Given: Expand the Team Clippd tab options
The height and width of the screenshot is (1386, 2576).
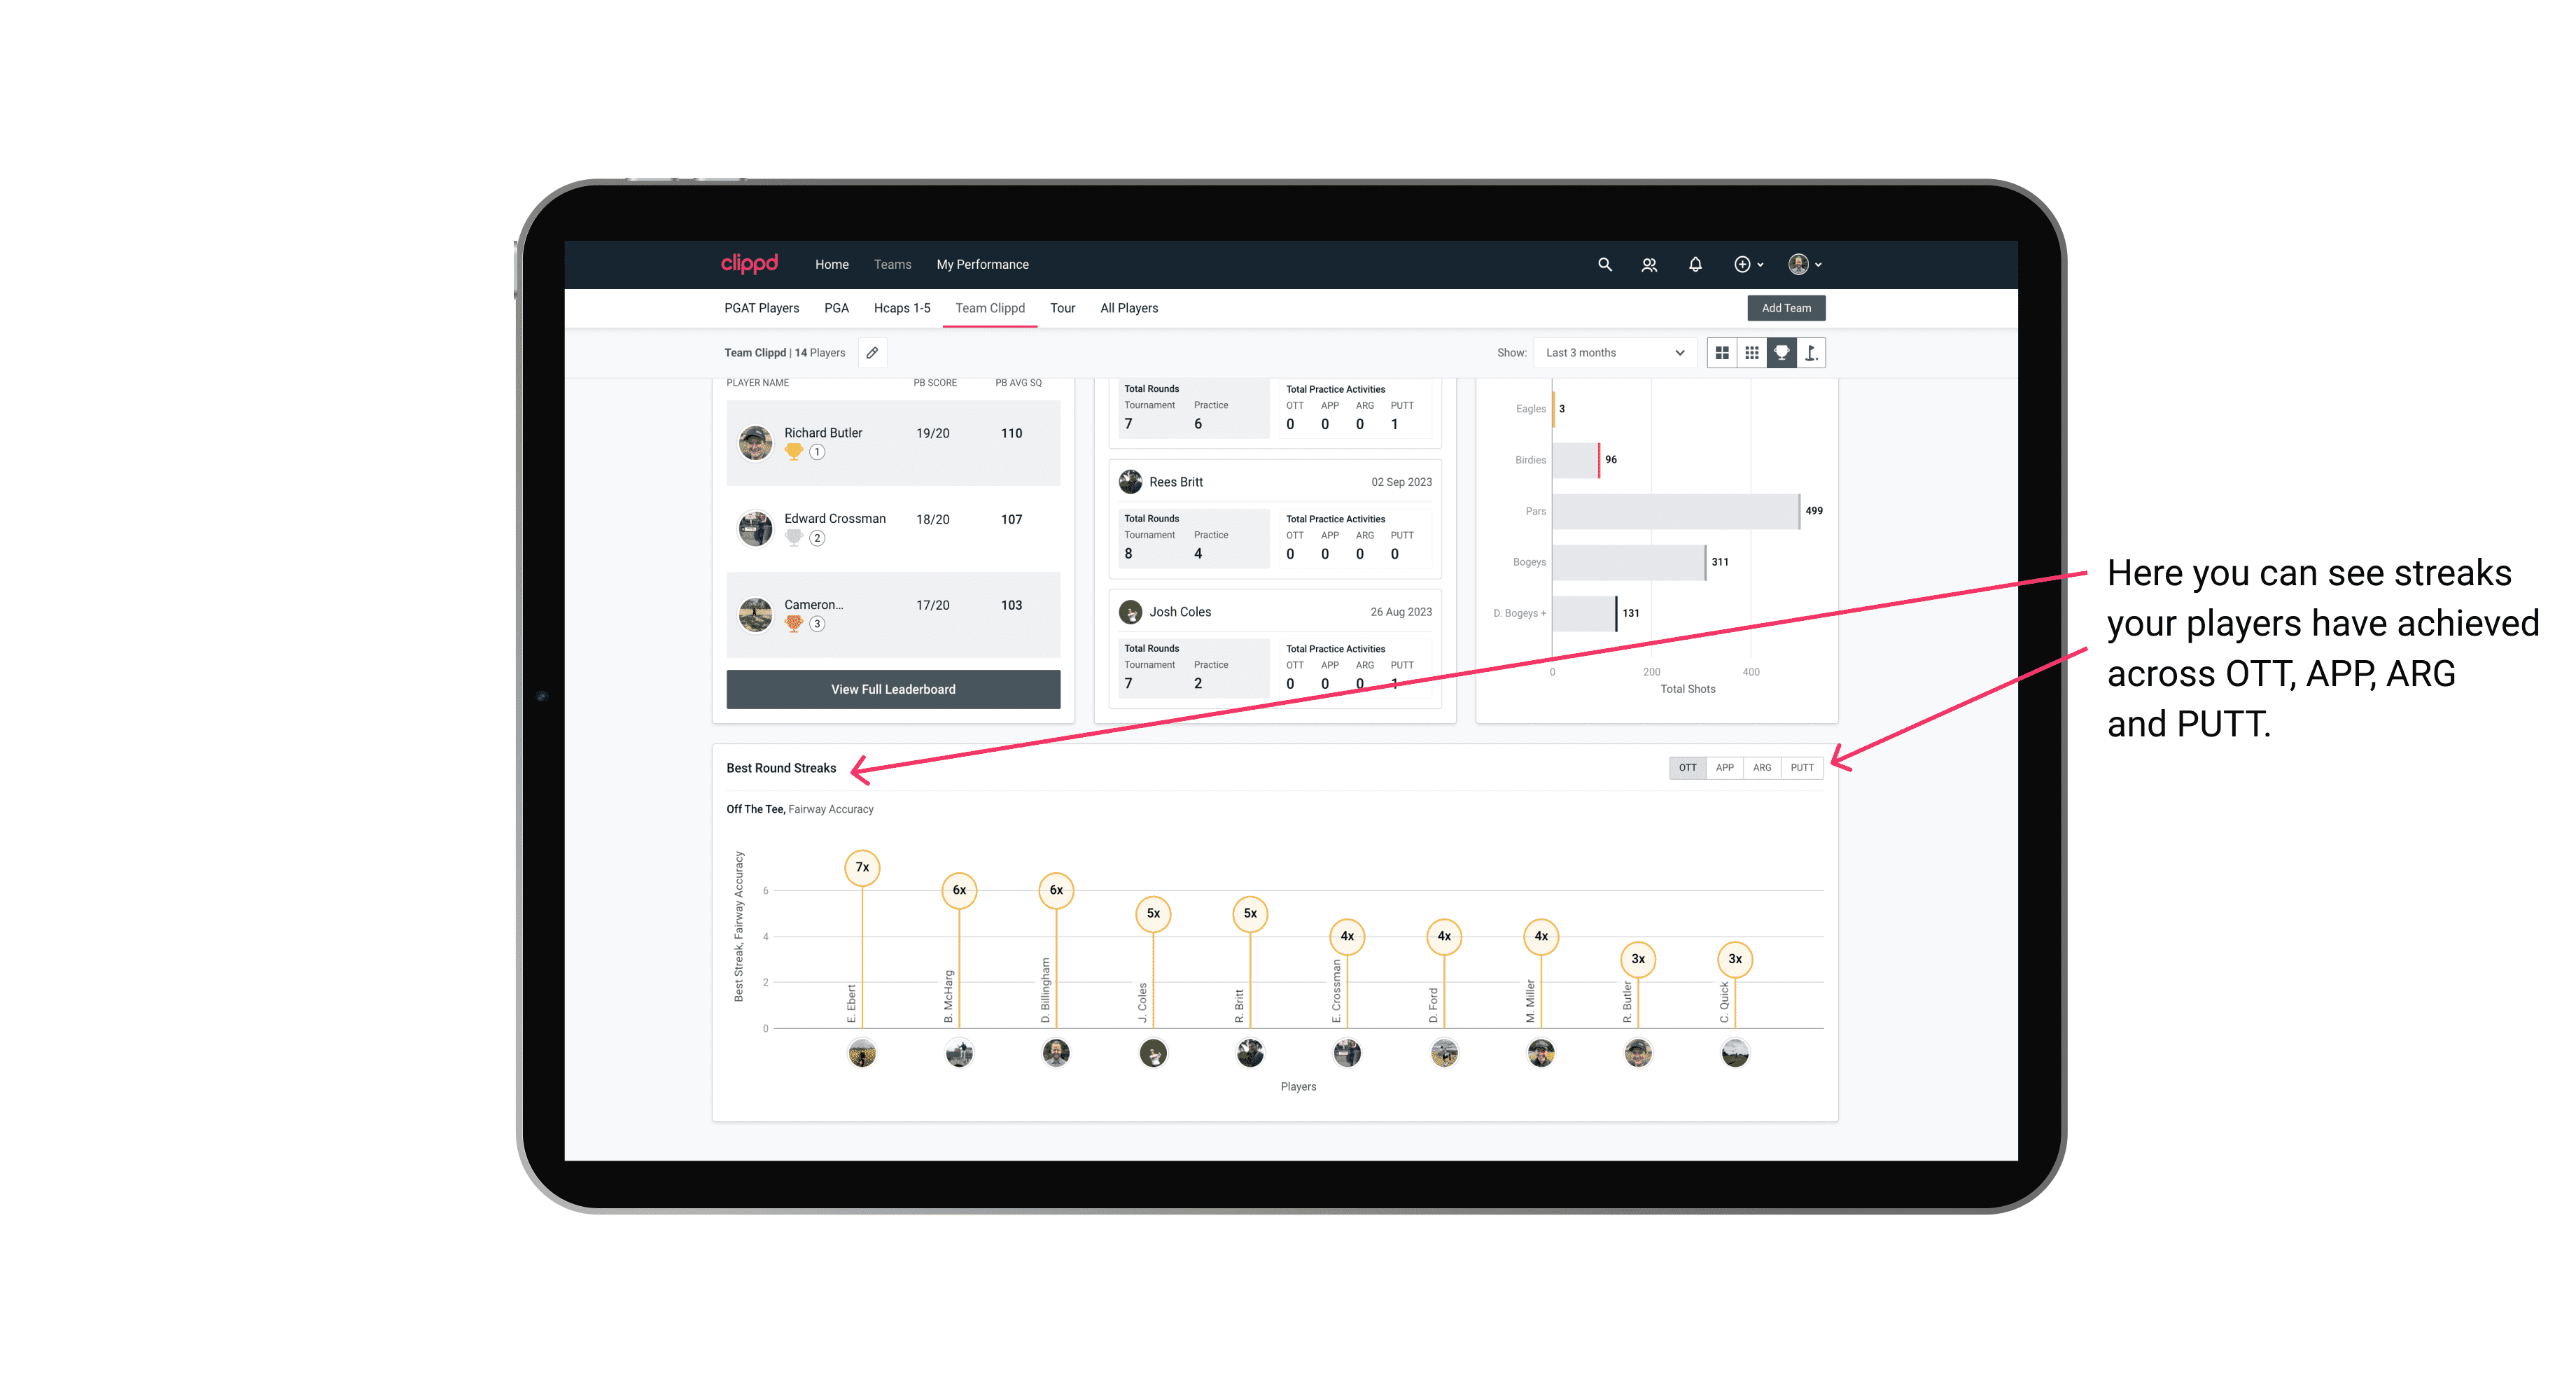Looking at the screenshot, I should [x=990, y=307].
